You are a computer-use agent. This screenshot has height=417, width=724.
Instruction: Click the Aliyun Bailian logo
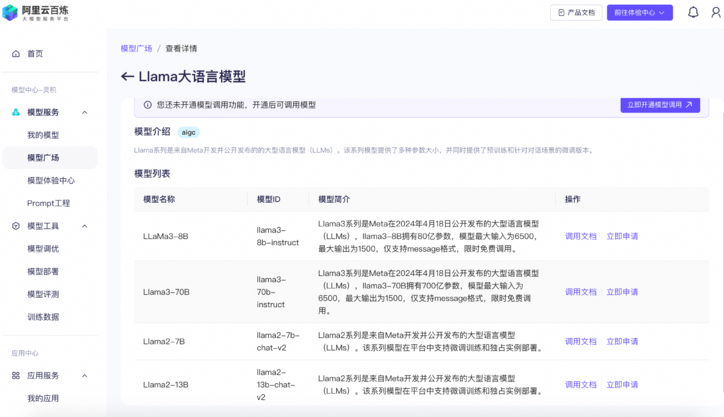(x=36, y=12)
